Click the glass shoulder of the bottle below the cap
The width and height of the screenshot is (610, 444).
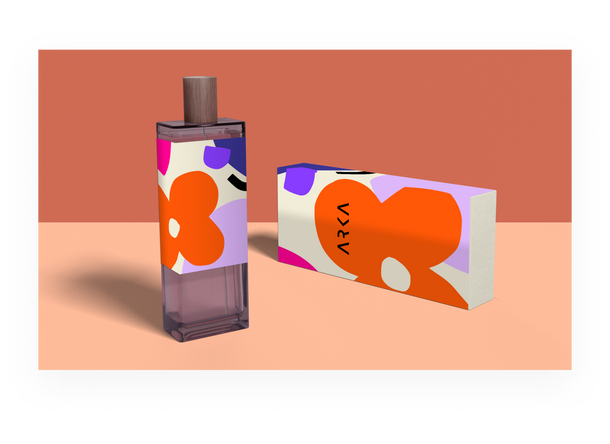tap(201, 128)
